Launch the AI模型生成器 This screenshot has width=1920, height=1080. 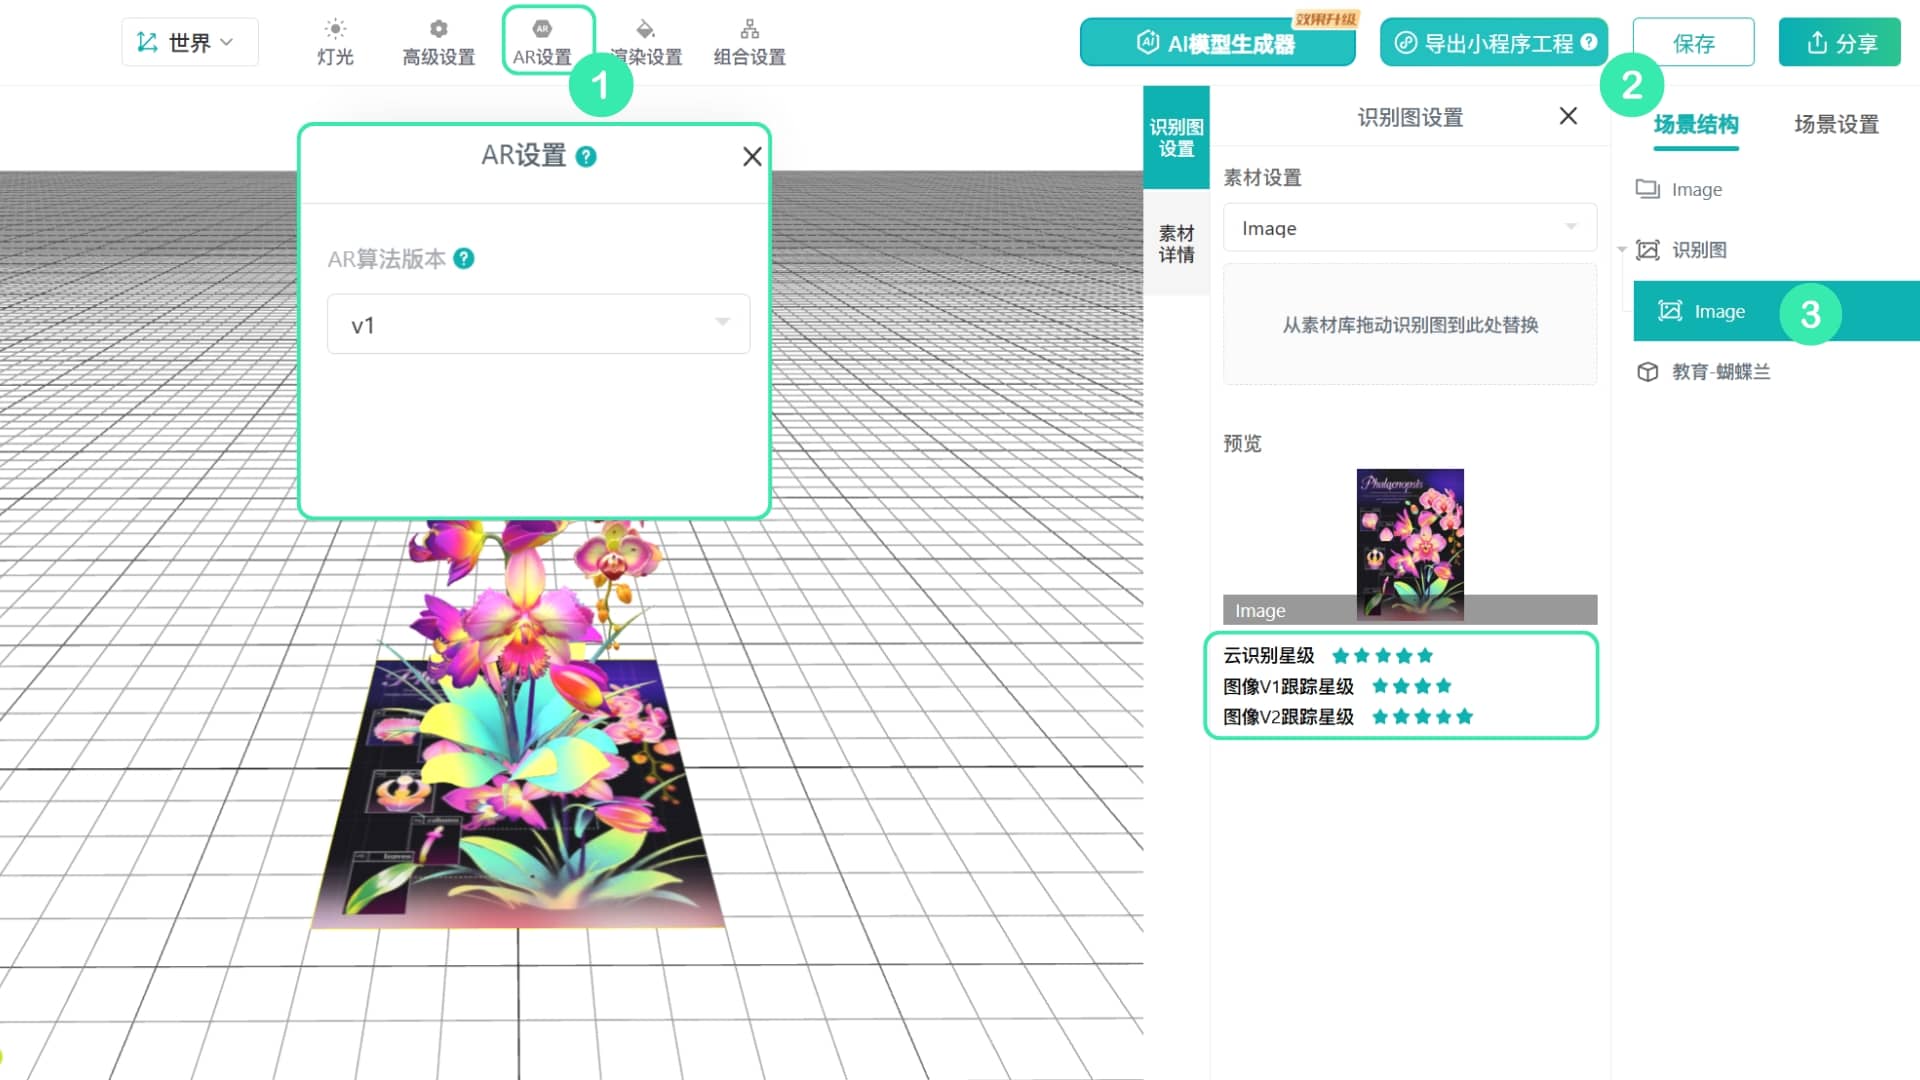[x=1217, y=42]
